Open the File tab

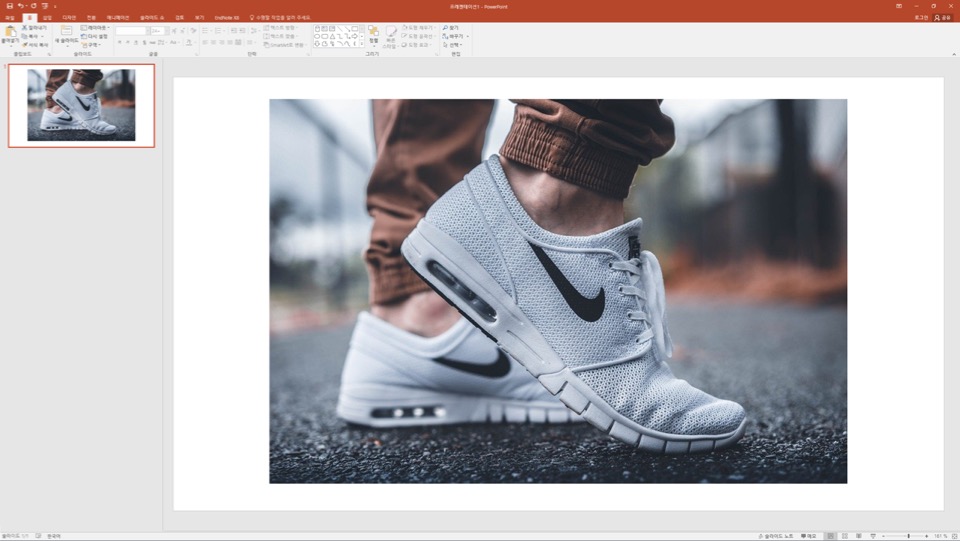tap(10, 18)
